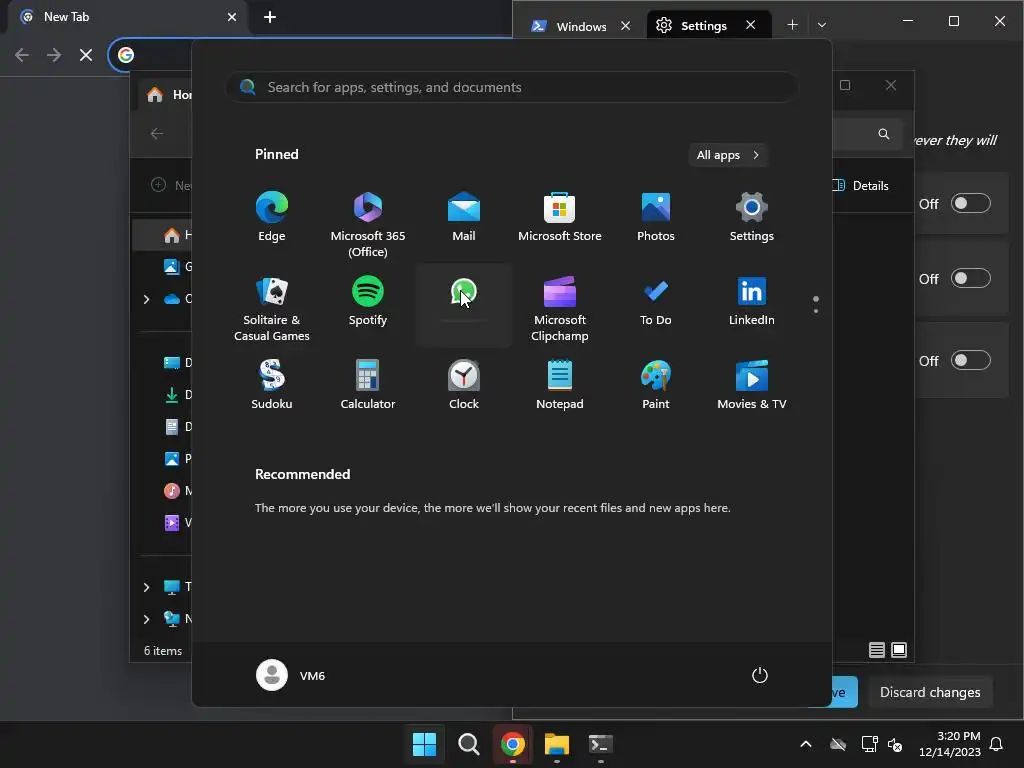Screen dimensions: 1024x768
Task: Stop loading page in Chrome
Action: tap(86, 55)
